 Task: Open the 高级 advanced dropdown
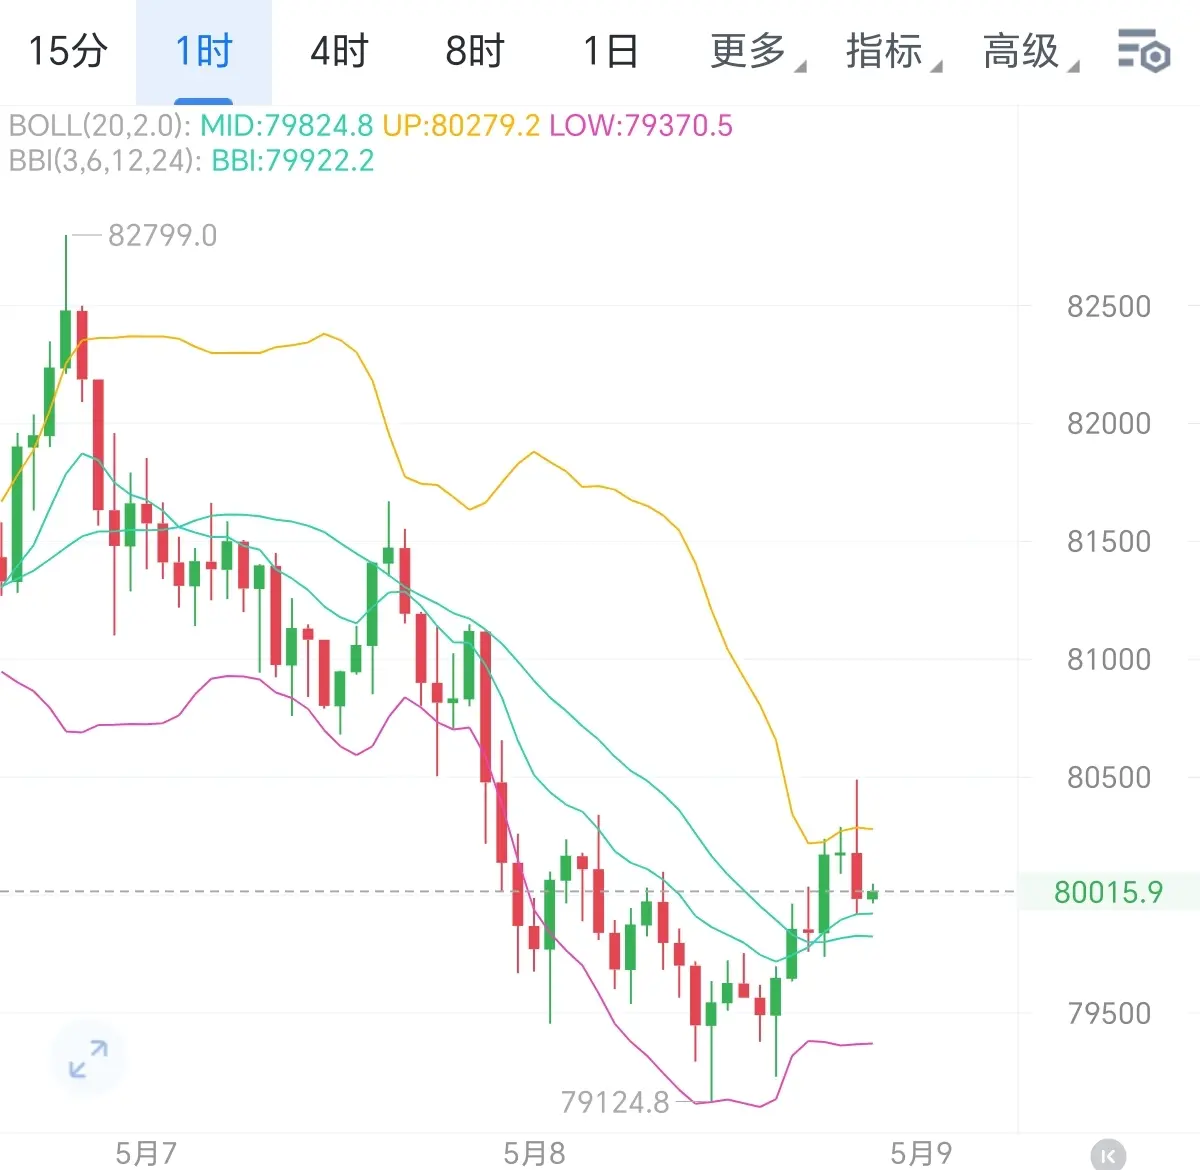(x=1030, y=51)
